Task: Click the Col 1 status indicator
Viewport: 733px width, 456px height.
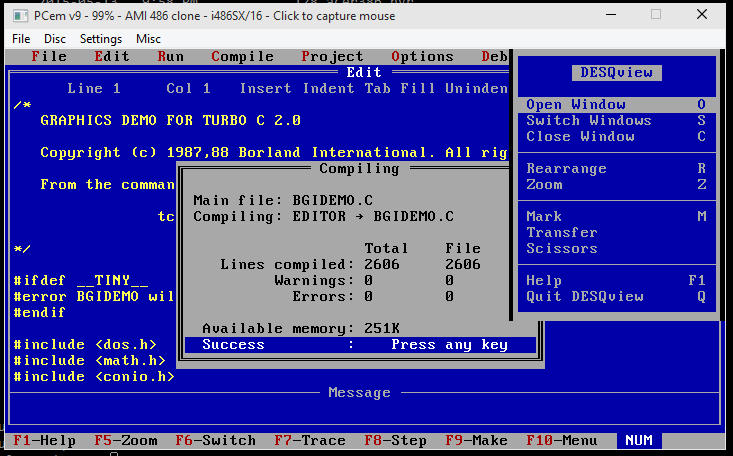Action: 188,88
